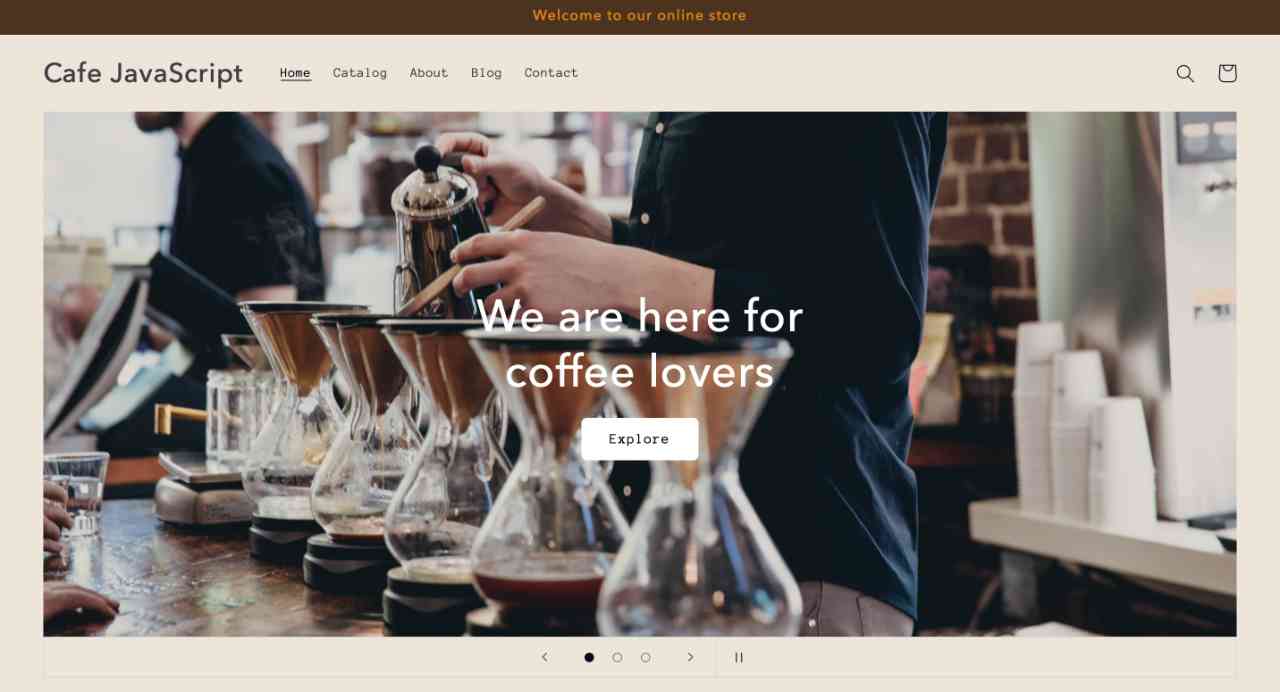
Task: Open the Home menu item
Action: coord(295,73)
